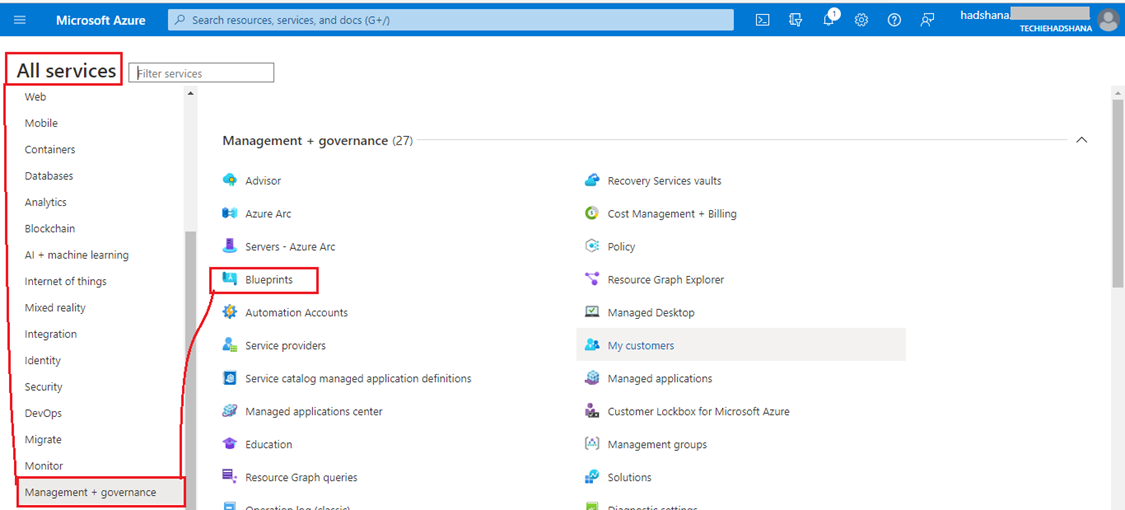Screen dimensions: 1125x510
Task: Click the Servers - Azure Arc icon
Action: [230, 246]
